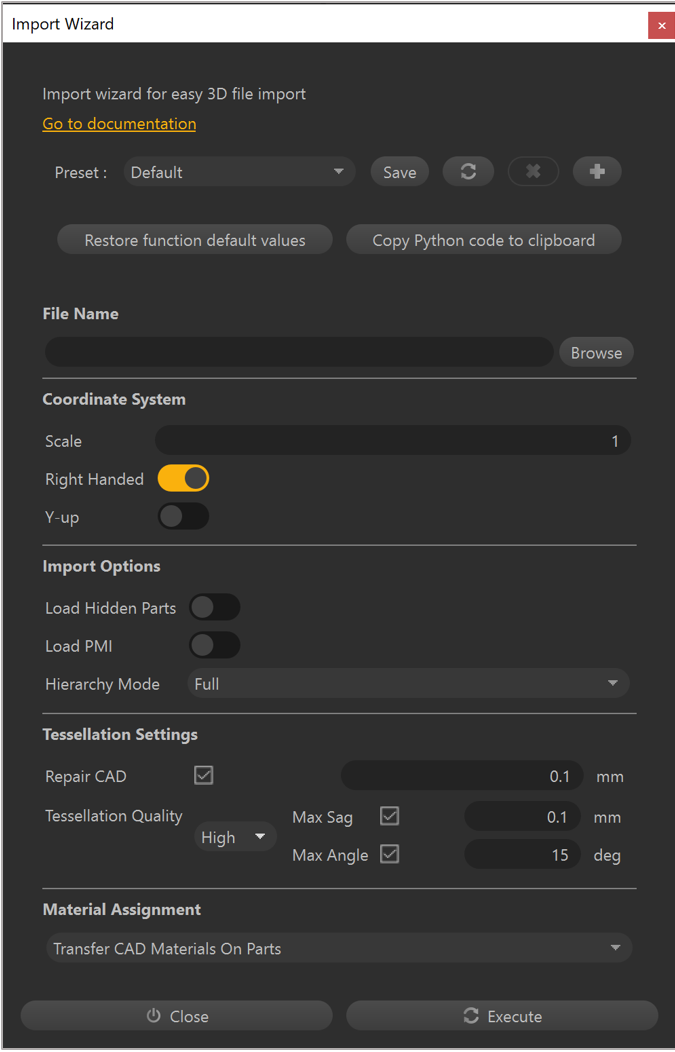
Task: Click the delete preset X icon
Action: coord(533,172)
